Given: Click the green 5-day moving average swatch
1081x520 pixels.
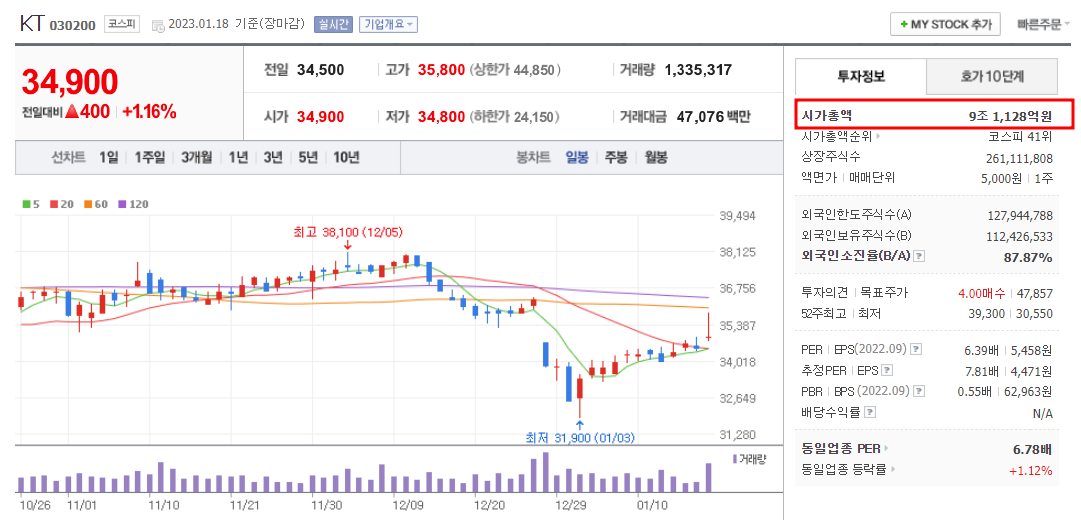Looking at the screenshot, I should (26, 204).
